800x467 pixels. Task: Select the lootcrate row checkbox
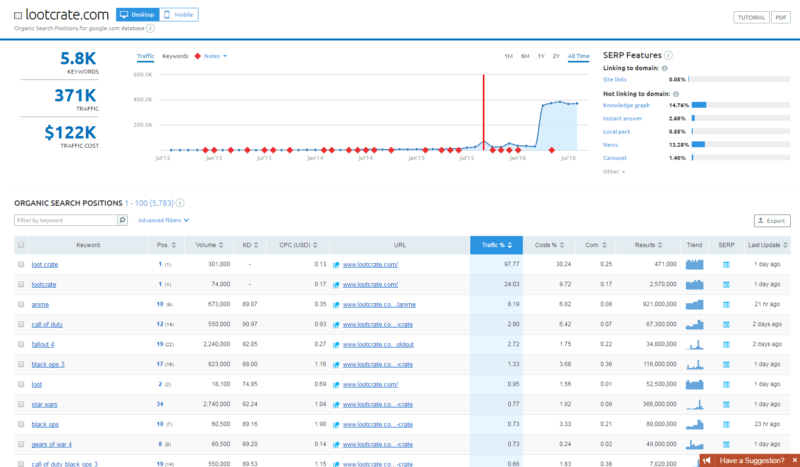pyautogui.click(x=21, y=284)
